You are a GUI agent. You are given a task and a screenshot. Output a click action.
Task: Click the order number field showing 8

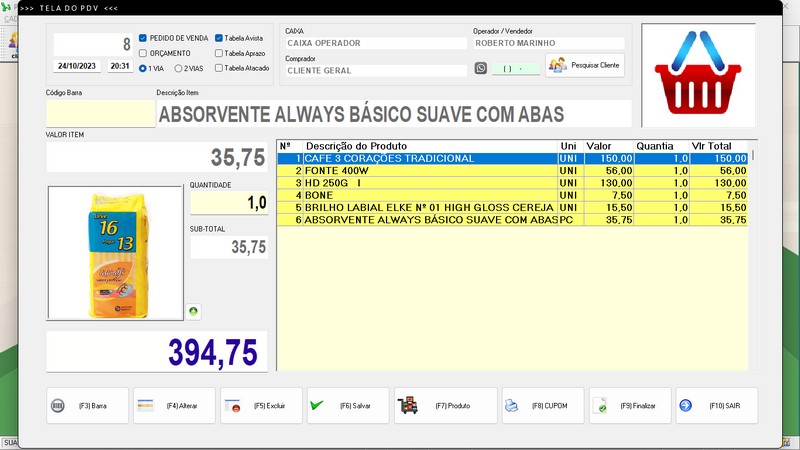click(93, 44)
